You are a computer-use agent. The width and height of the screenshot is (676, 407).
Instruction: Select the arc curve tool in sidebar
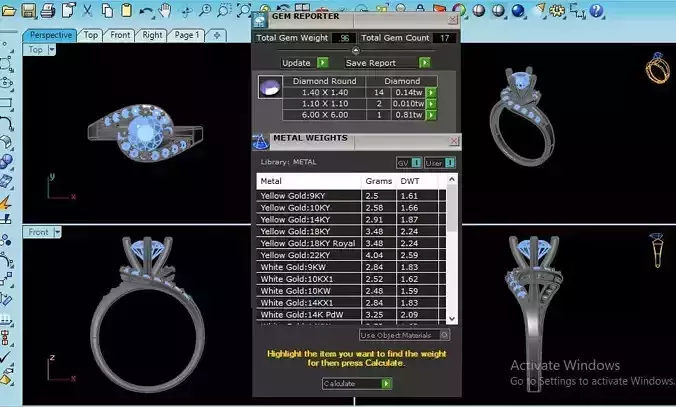6,123
